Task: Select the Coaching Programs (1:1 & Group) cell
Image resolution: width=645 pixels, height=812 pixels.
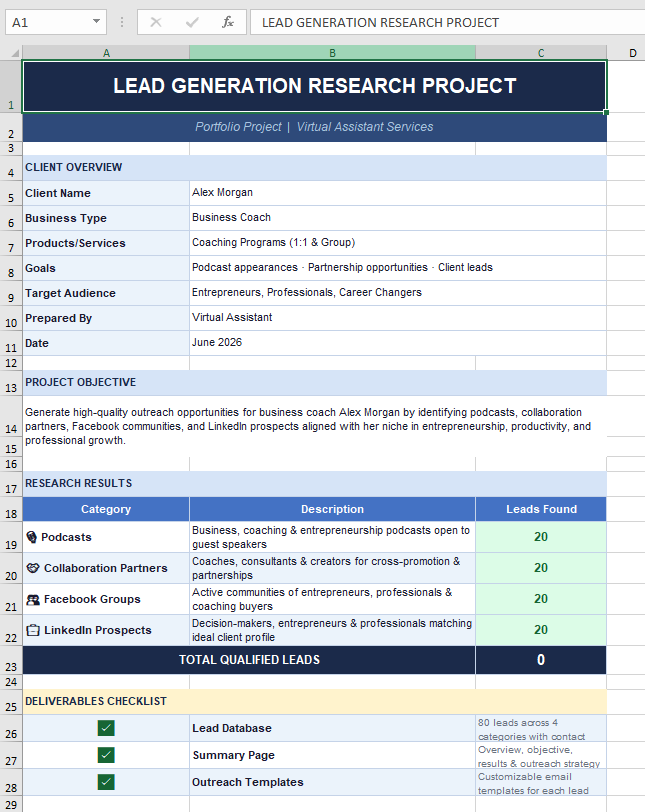Action: [398, 243]
